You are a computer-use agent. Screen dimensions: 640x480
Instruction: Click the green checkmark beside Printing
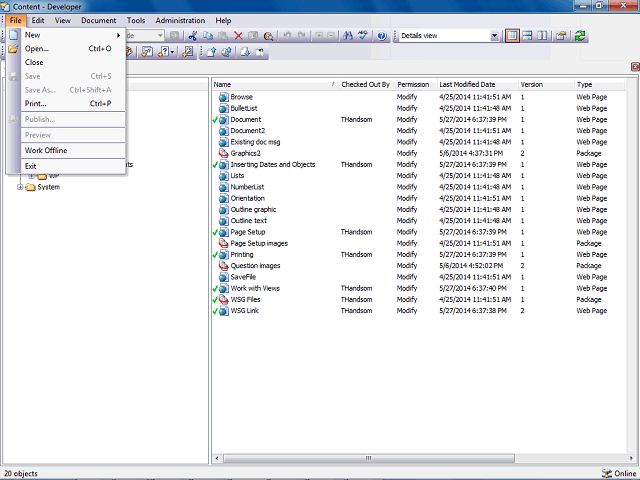tap(215, 255)
